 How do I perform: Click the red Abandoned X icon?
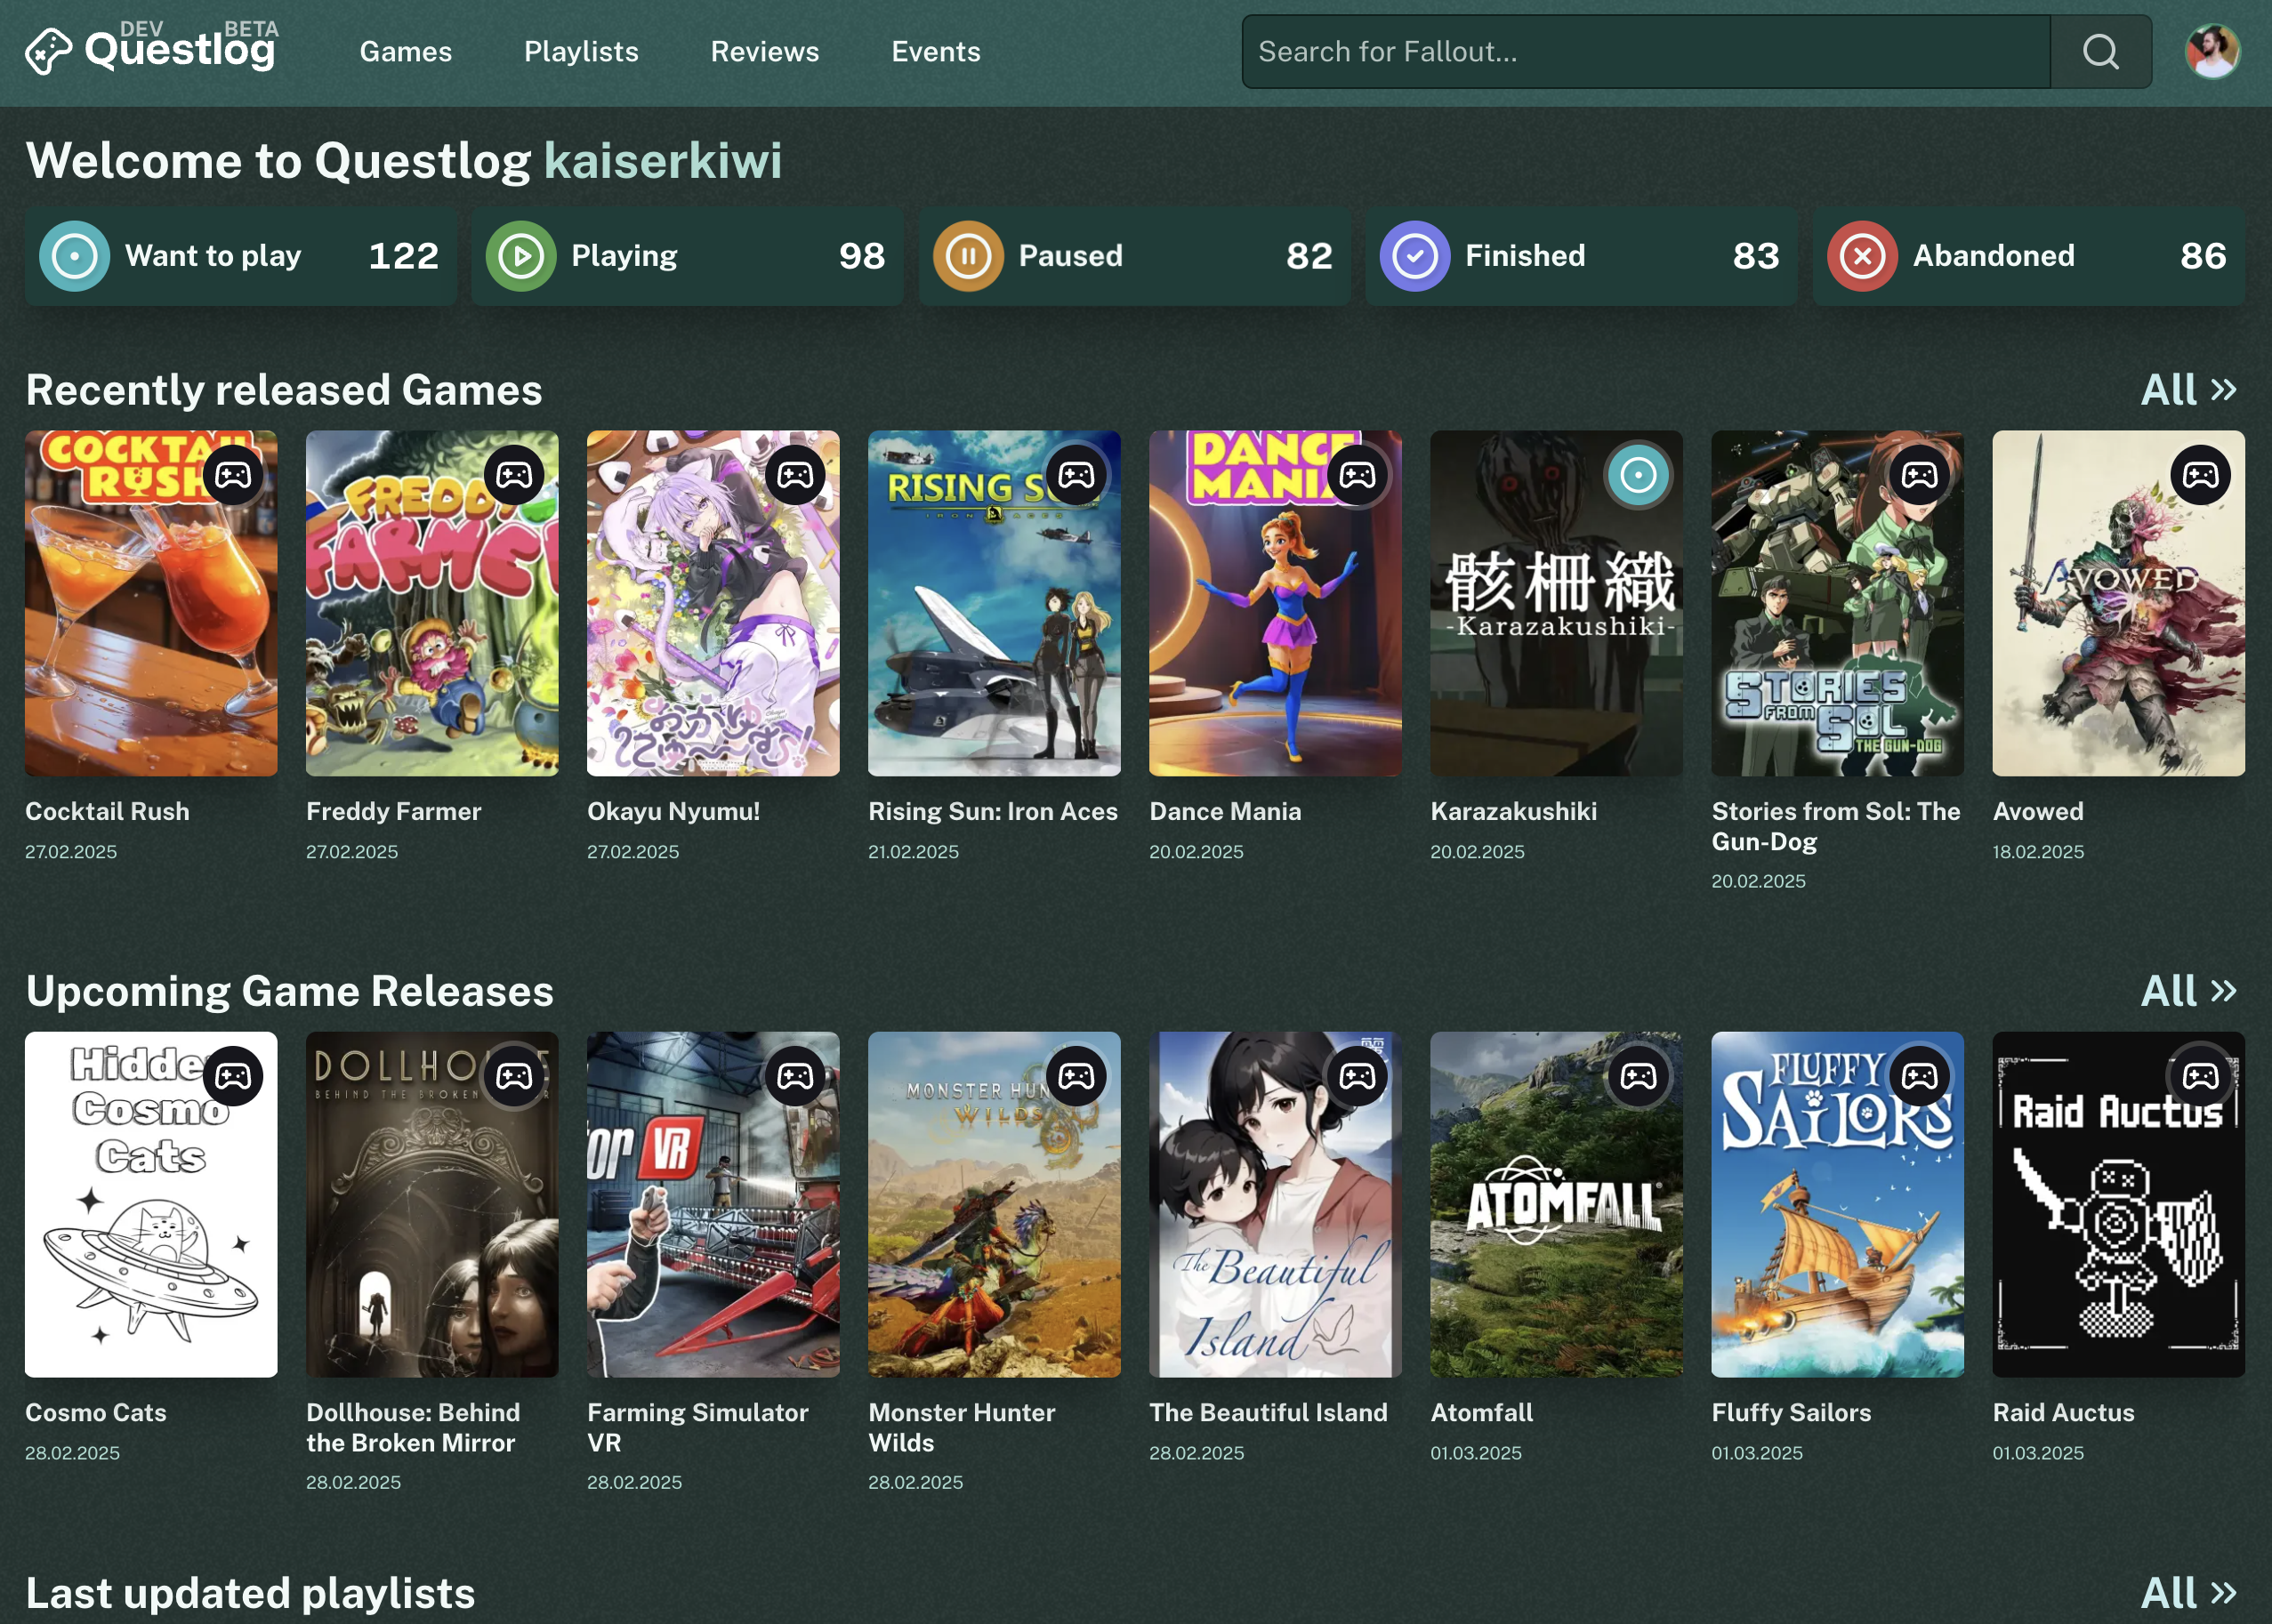pyautogui.click(x=1862, y=256)
